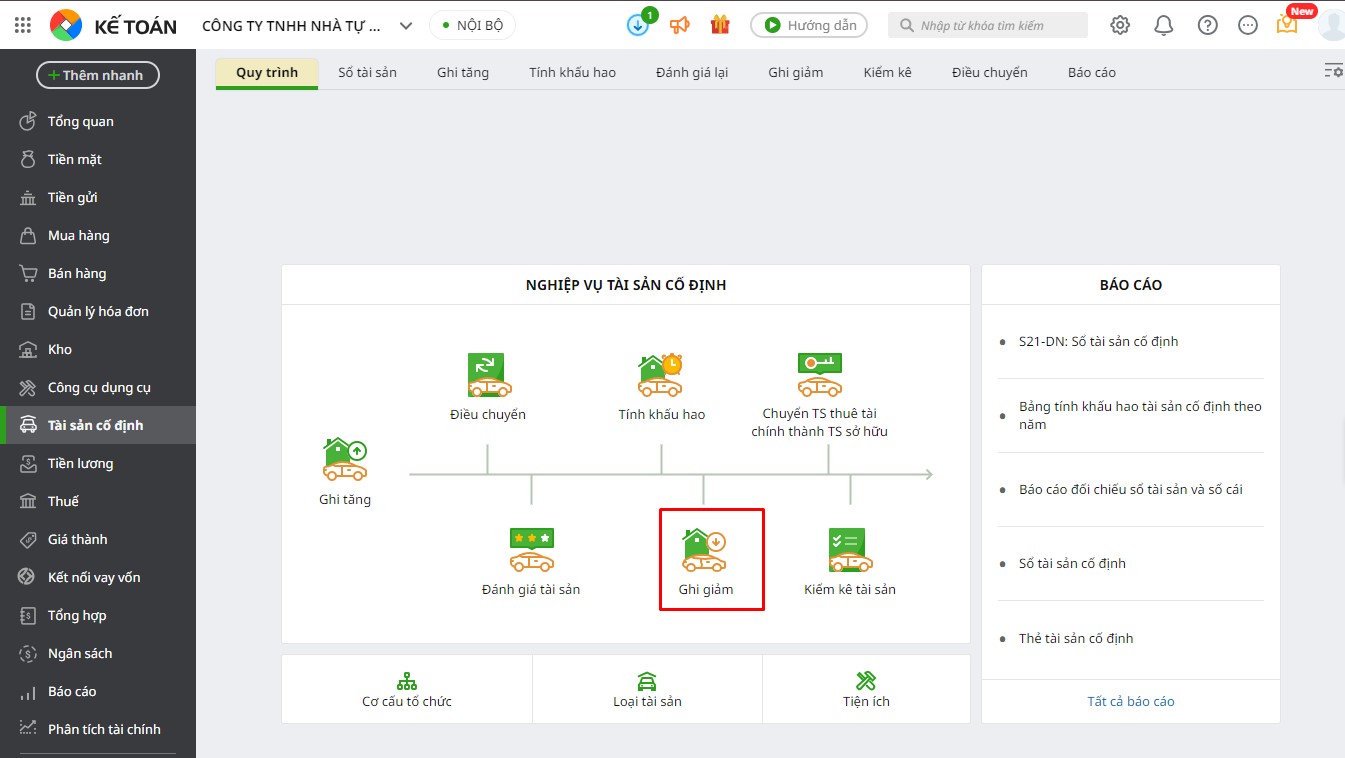Click the New badge feature icon
The height and width of the screenshot is (758, 1345).
[1287, 24]
